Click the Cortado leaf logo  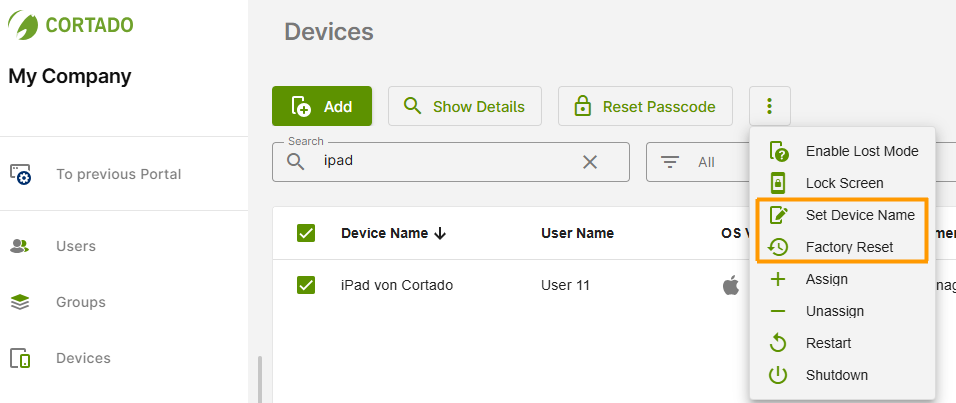coord(23,25)
